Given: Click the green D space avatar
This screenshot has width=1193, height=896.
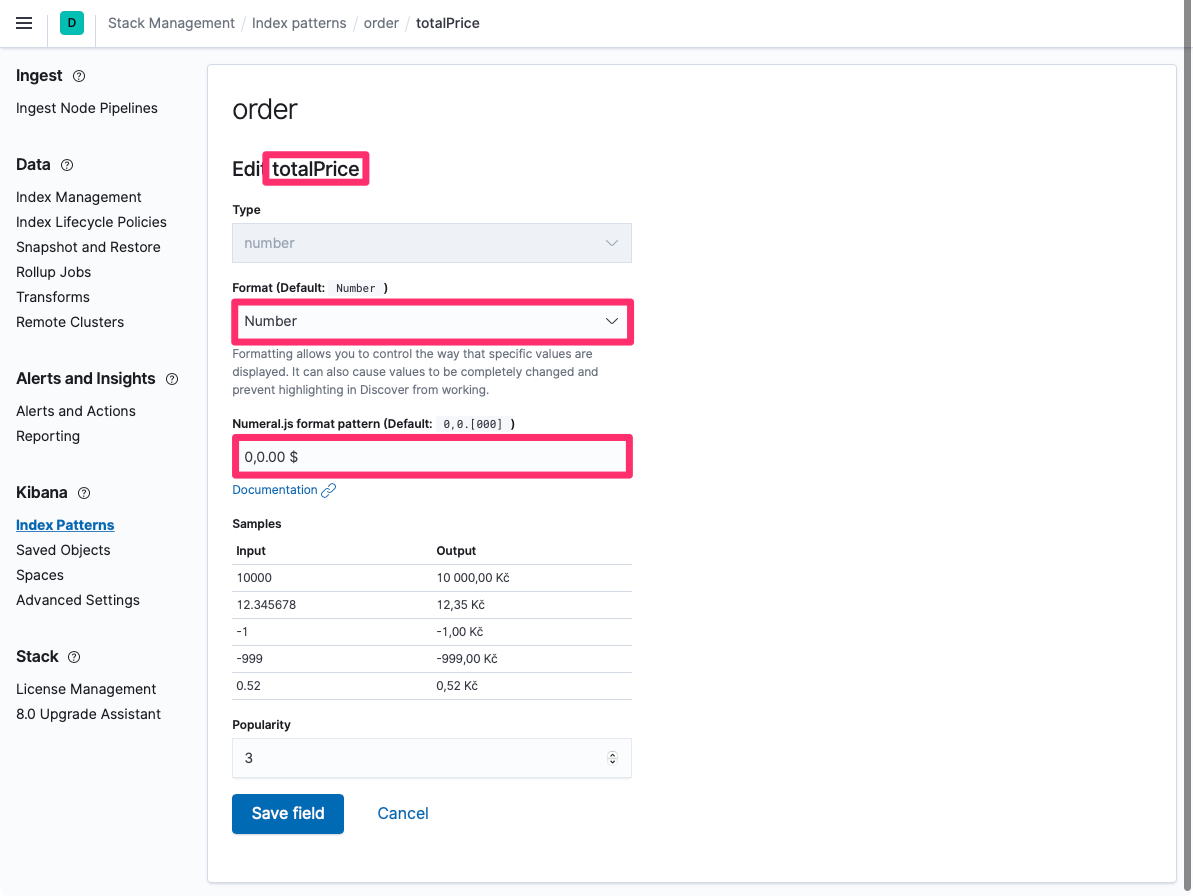Looking at the screenshot, I should point(71,23).
